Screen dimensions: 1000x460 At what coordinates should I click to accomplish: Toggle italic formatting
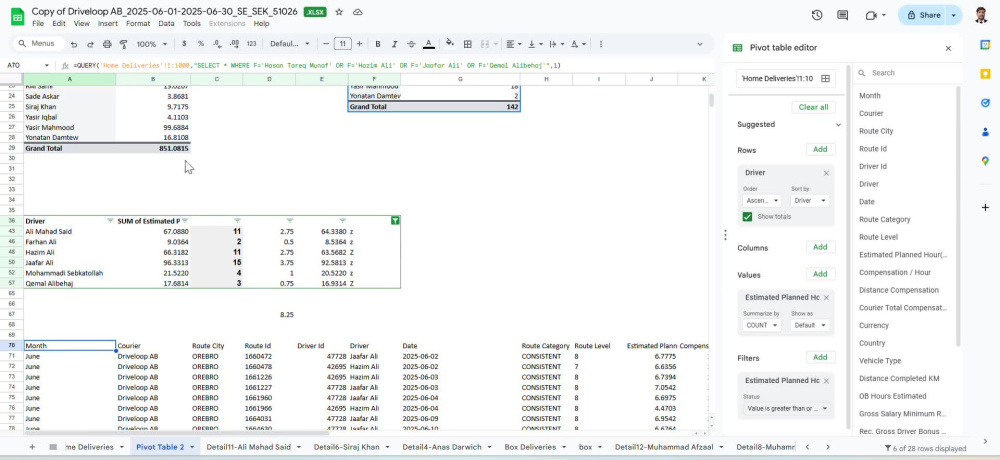pyautogui.click(x=395, y=44)
